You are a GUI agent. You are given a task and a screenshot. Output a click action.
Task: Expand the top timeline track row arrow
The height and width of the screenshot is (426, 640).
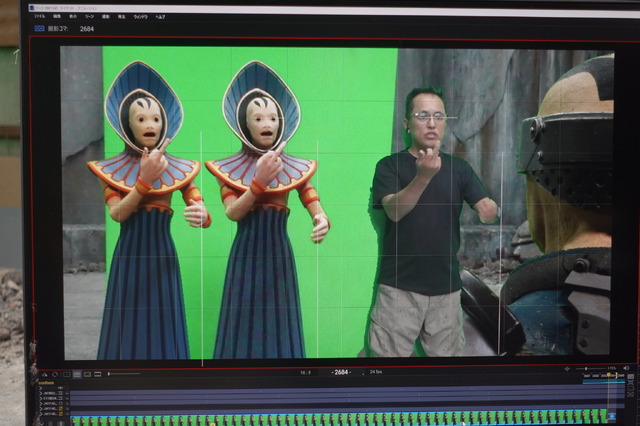[x=41, y=390]
